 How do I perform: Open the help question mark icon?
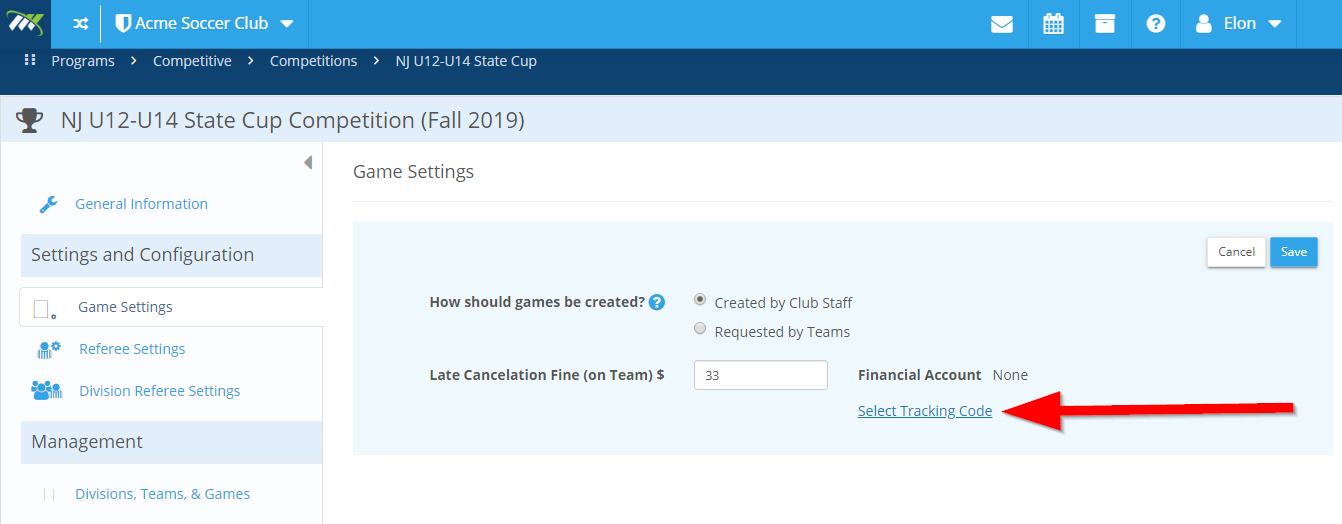pyautogui.click(x=1156, y=24)
